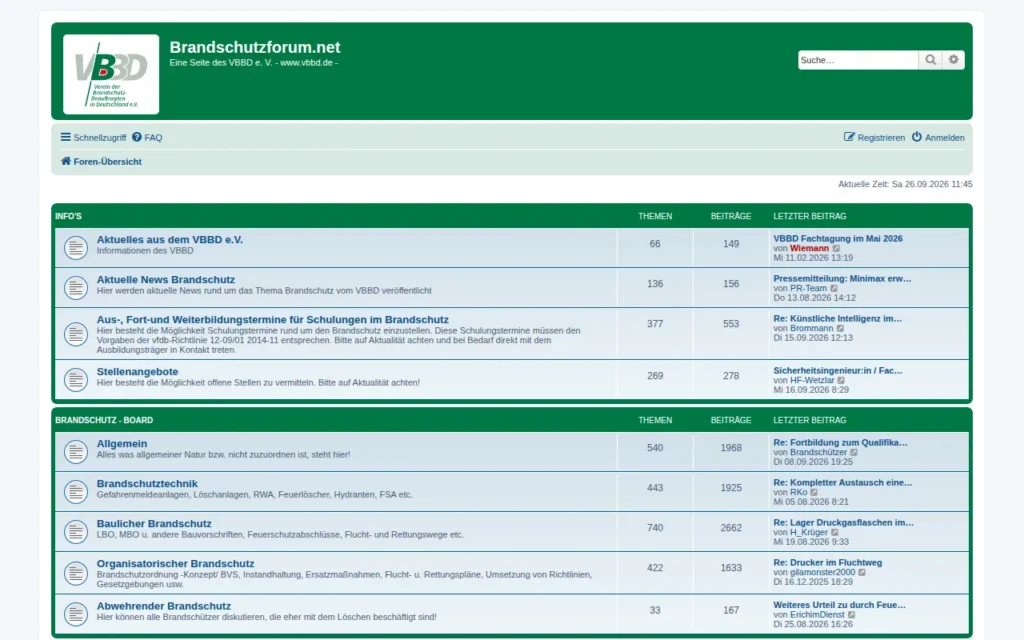View profile of user HF-Wetzlar
This screenshot has width=1024, height=640.
click(x=812, y=381)
